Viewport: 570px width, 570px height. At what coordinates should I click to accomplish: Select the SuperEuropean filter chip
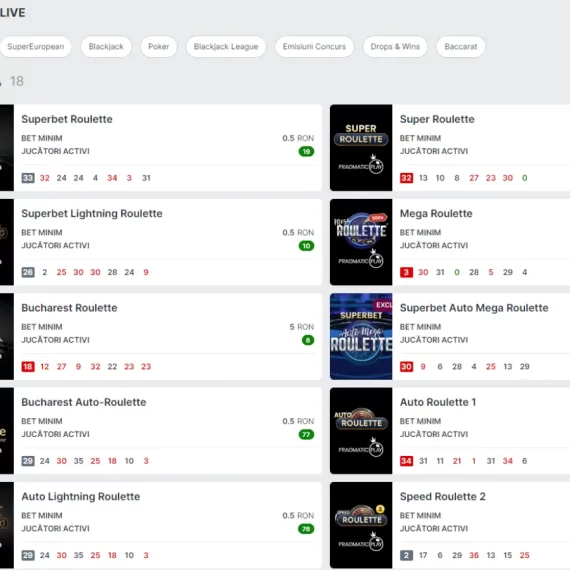point(35,47)
